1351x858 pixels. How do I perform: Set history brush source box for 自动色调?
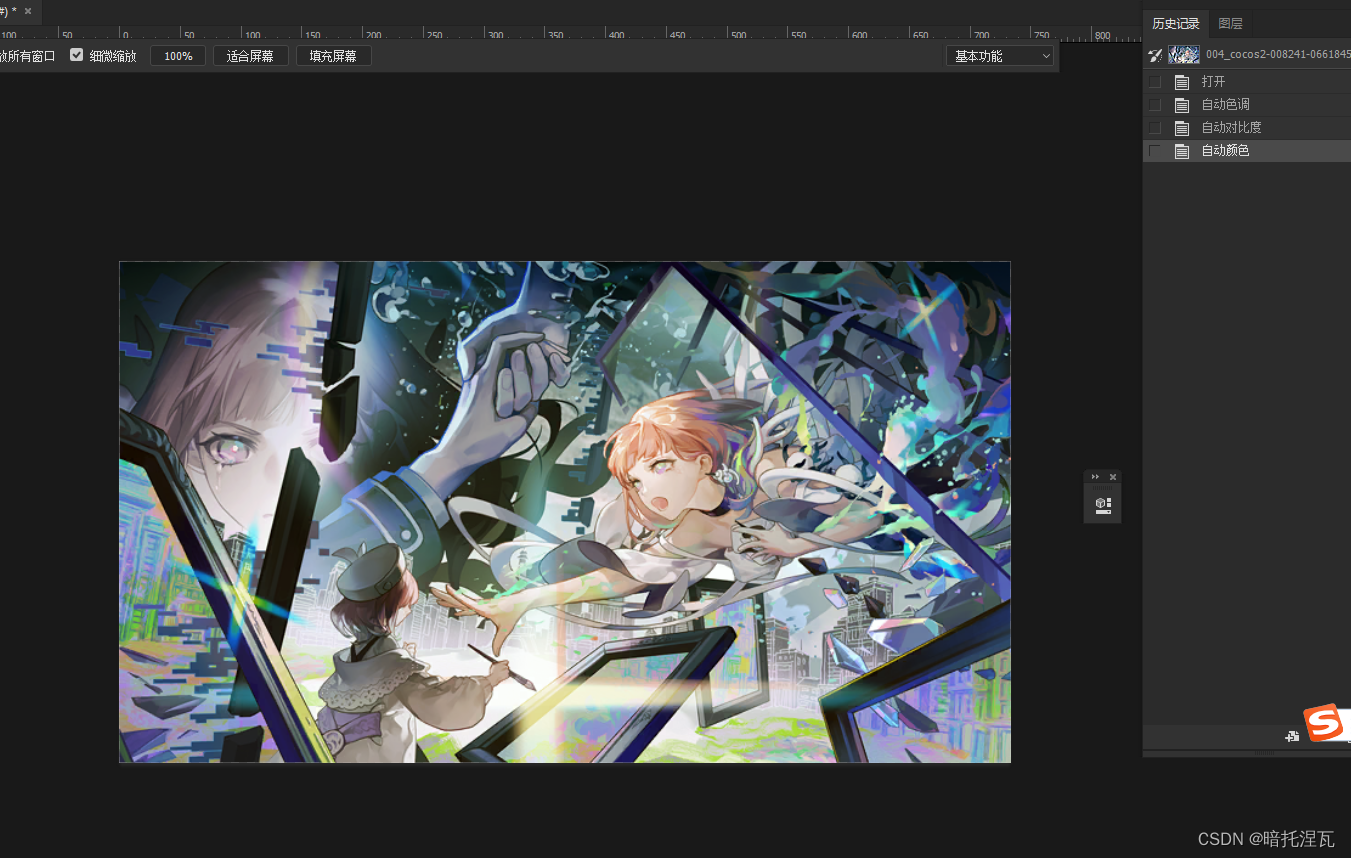click(1155, 105)
